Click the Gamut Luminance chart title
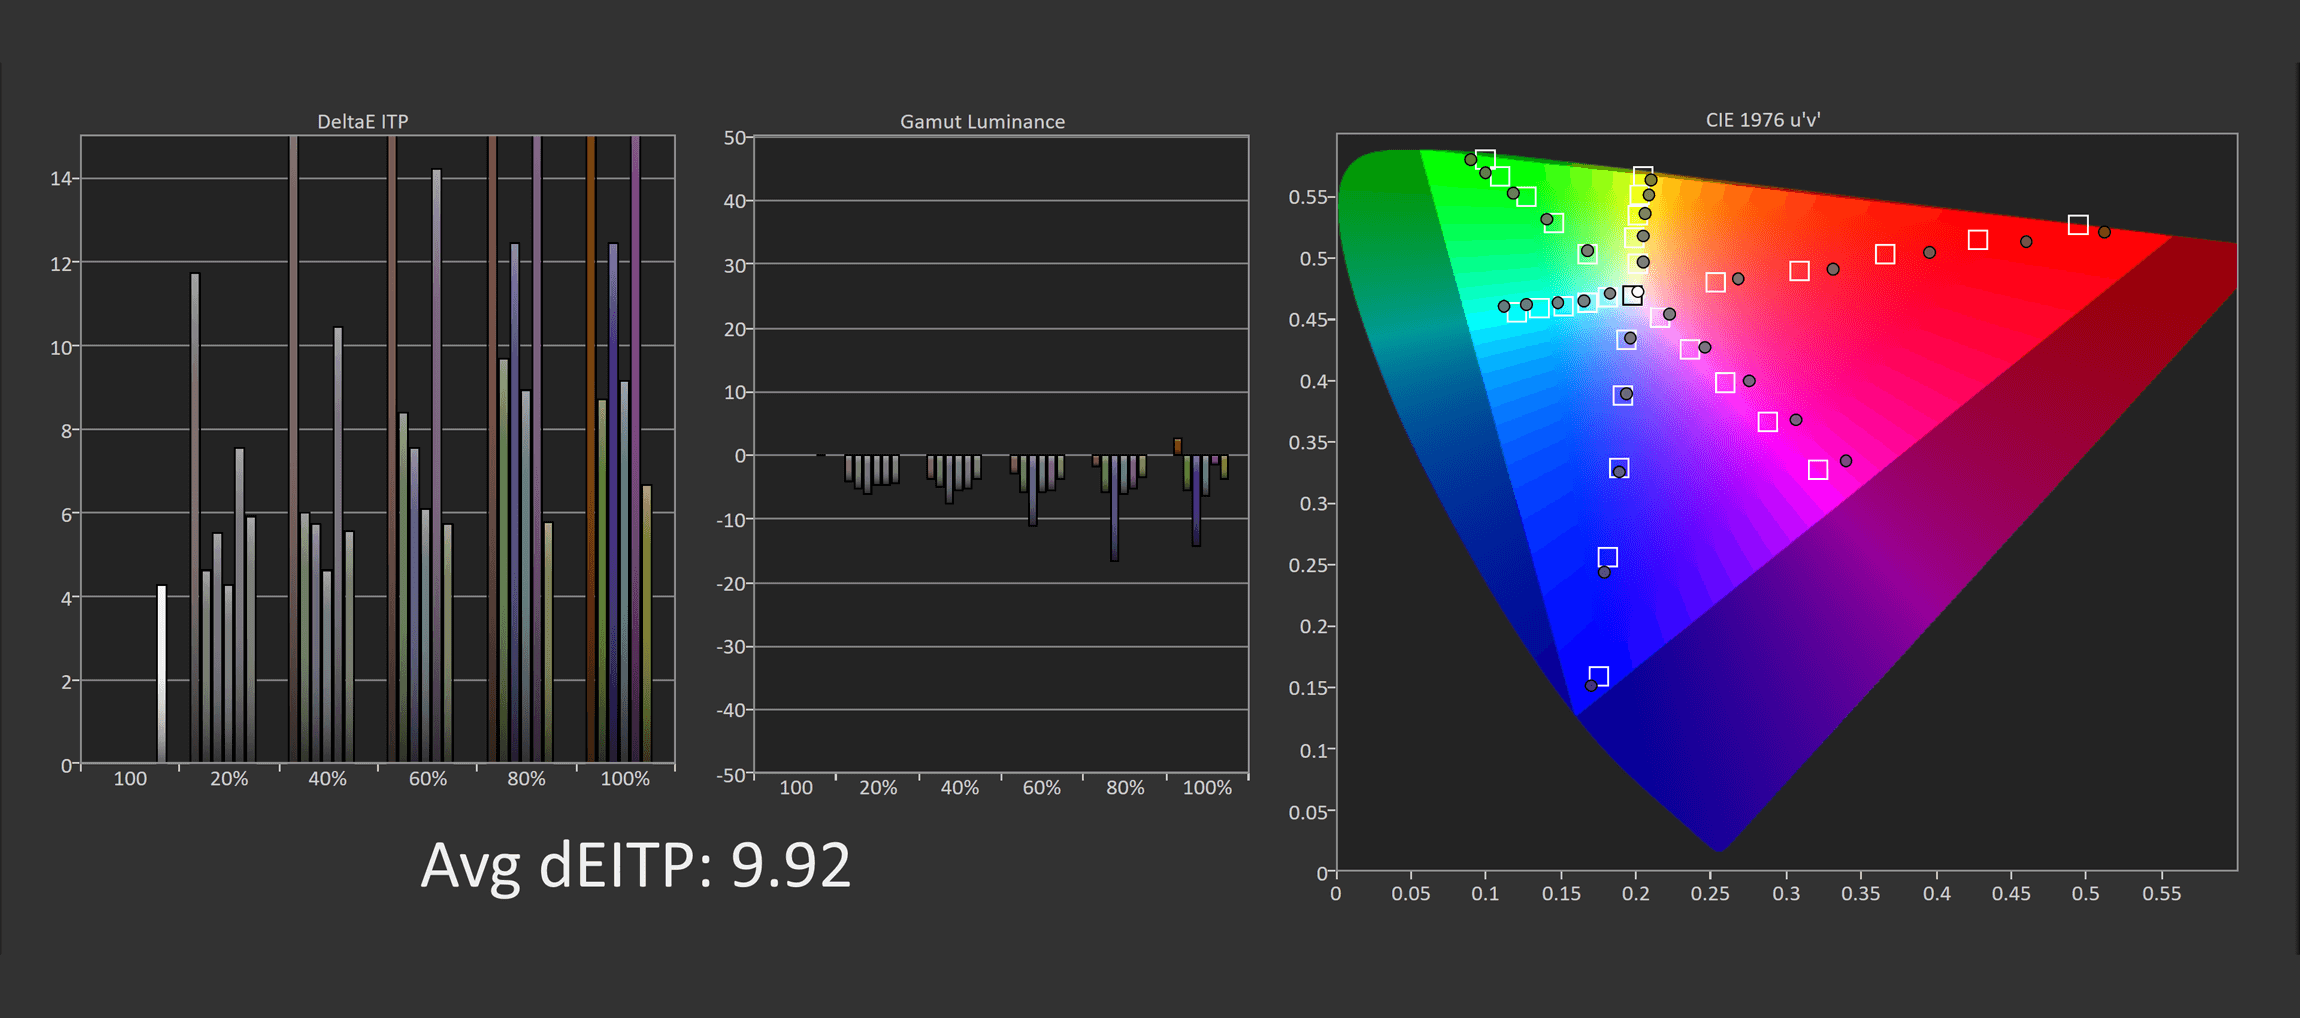This screenshot has width=2300, height=1018. point(982,121)
